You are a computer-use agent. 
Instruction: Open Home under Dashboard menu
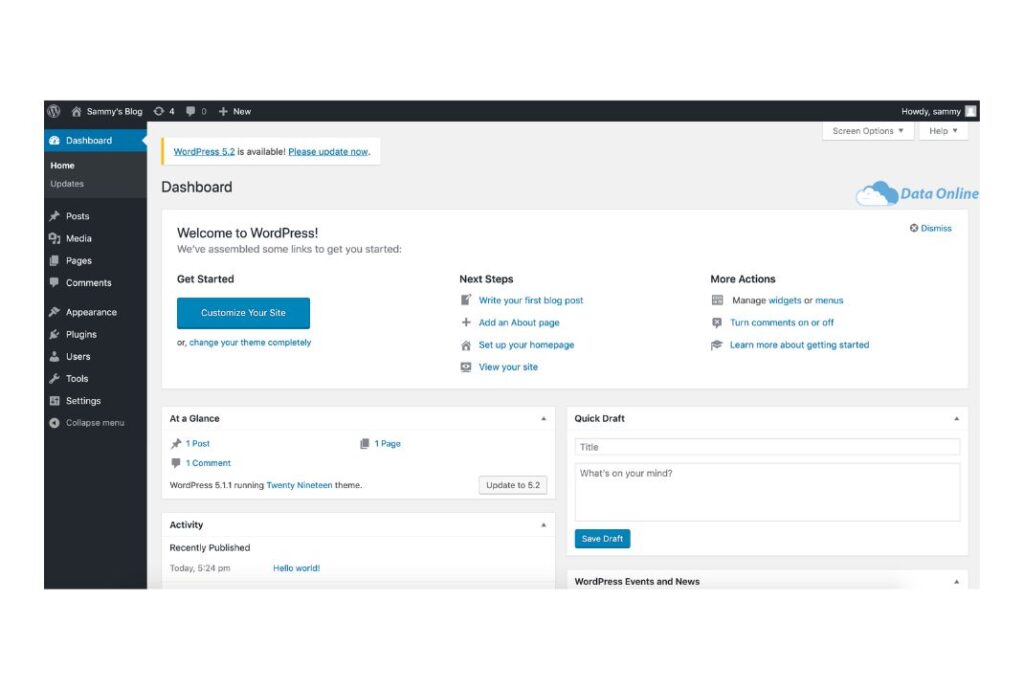[62, 166]
